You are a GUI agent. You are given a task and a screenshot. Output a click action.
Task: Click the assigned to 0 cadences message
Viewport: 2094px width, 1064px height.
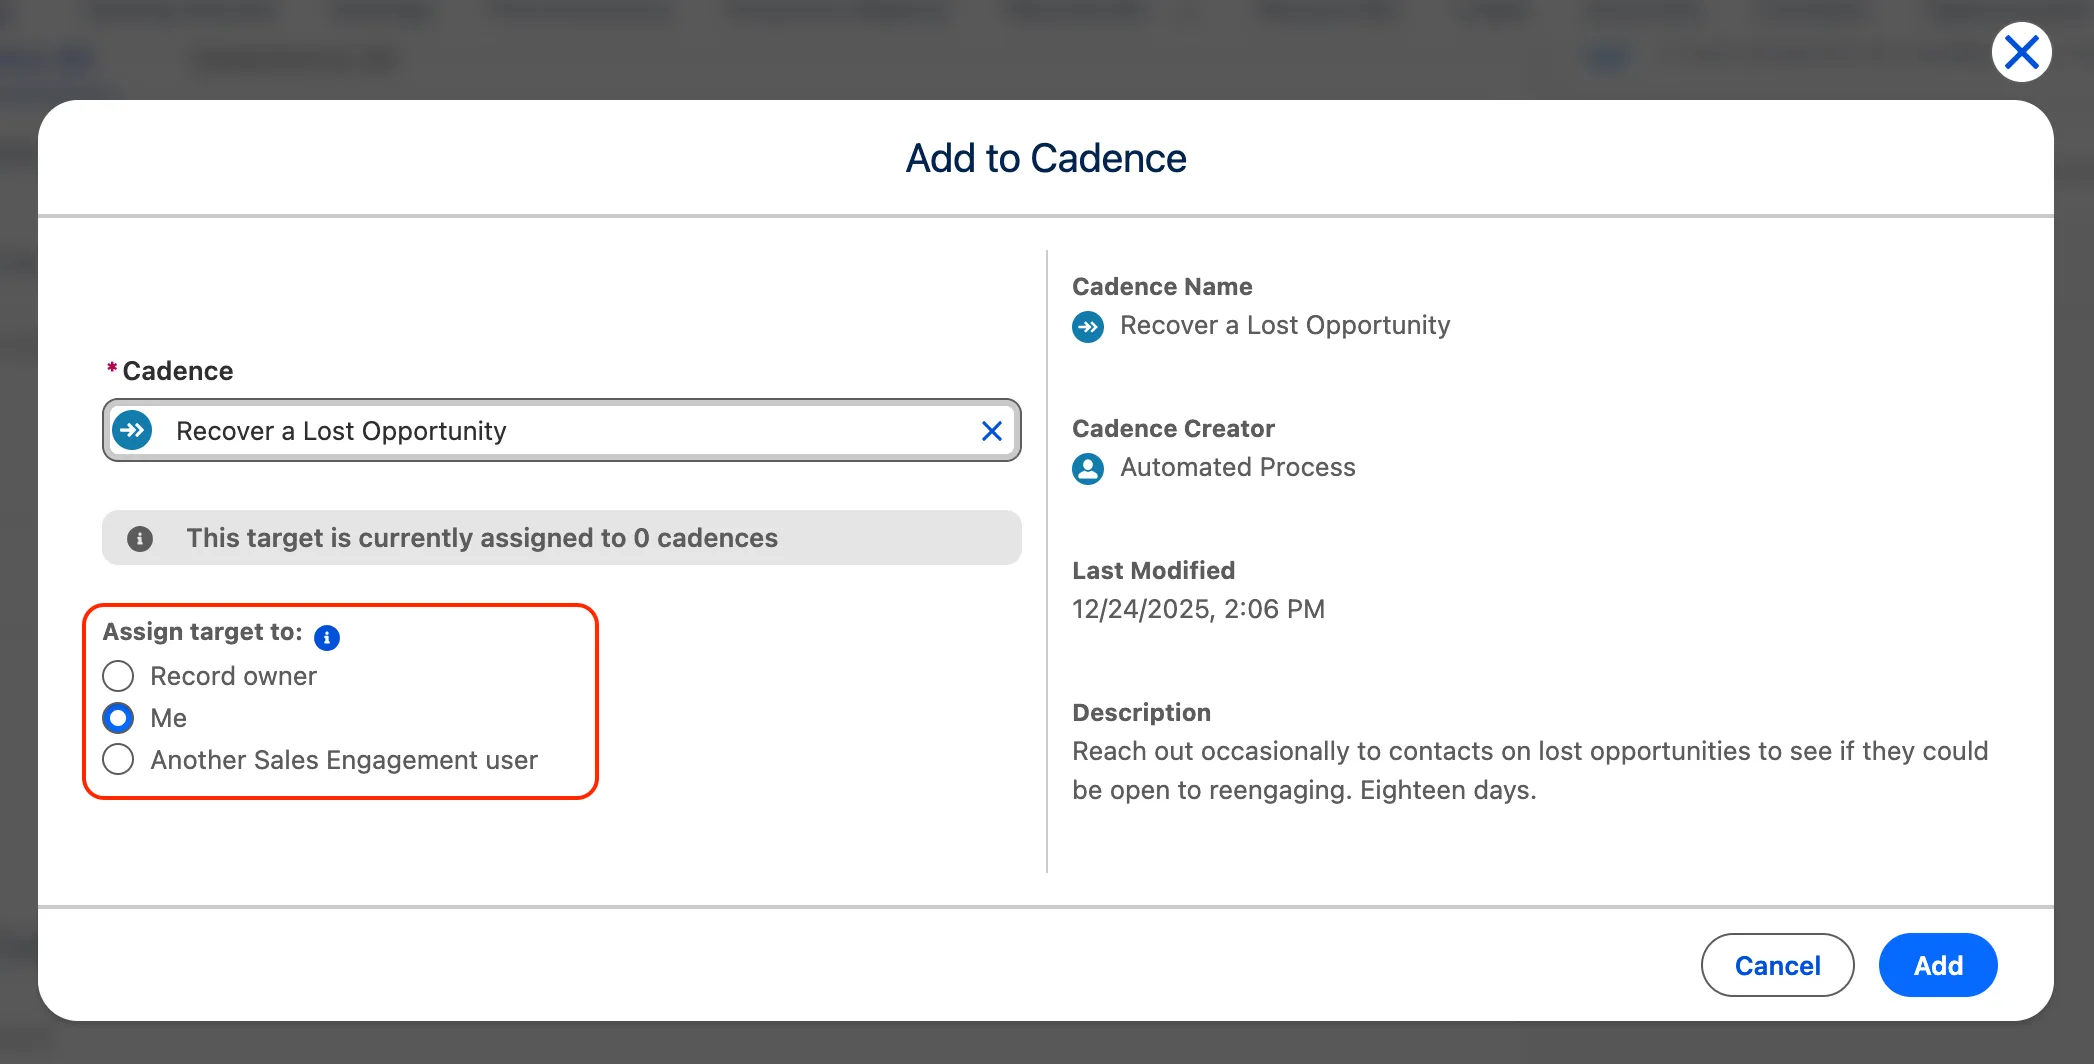pos(482,538)
